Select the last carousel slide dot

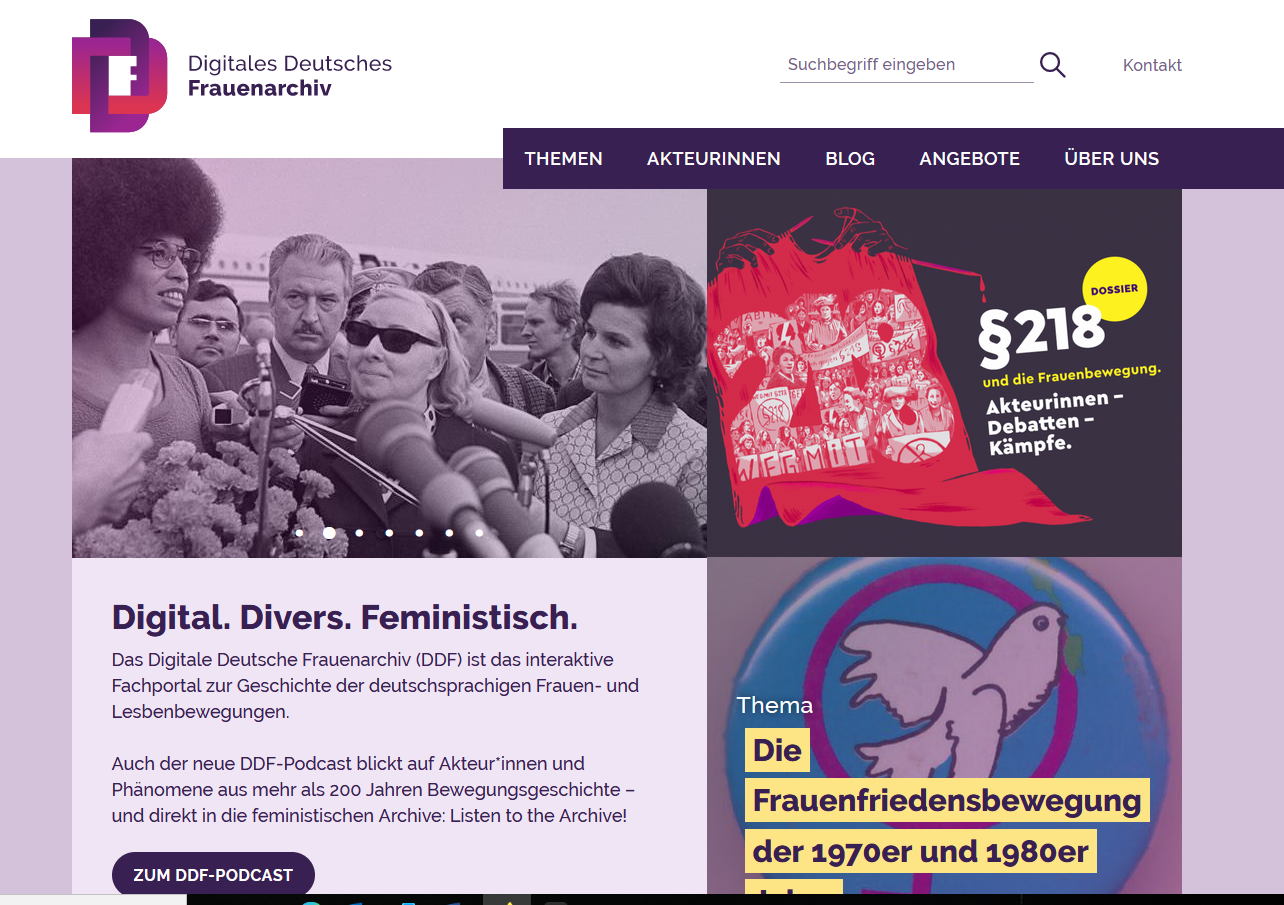point(479,533)
